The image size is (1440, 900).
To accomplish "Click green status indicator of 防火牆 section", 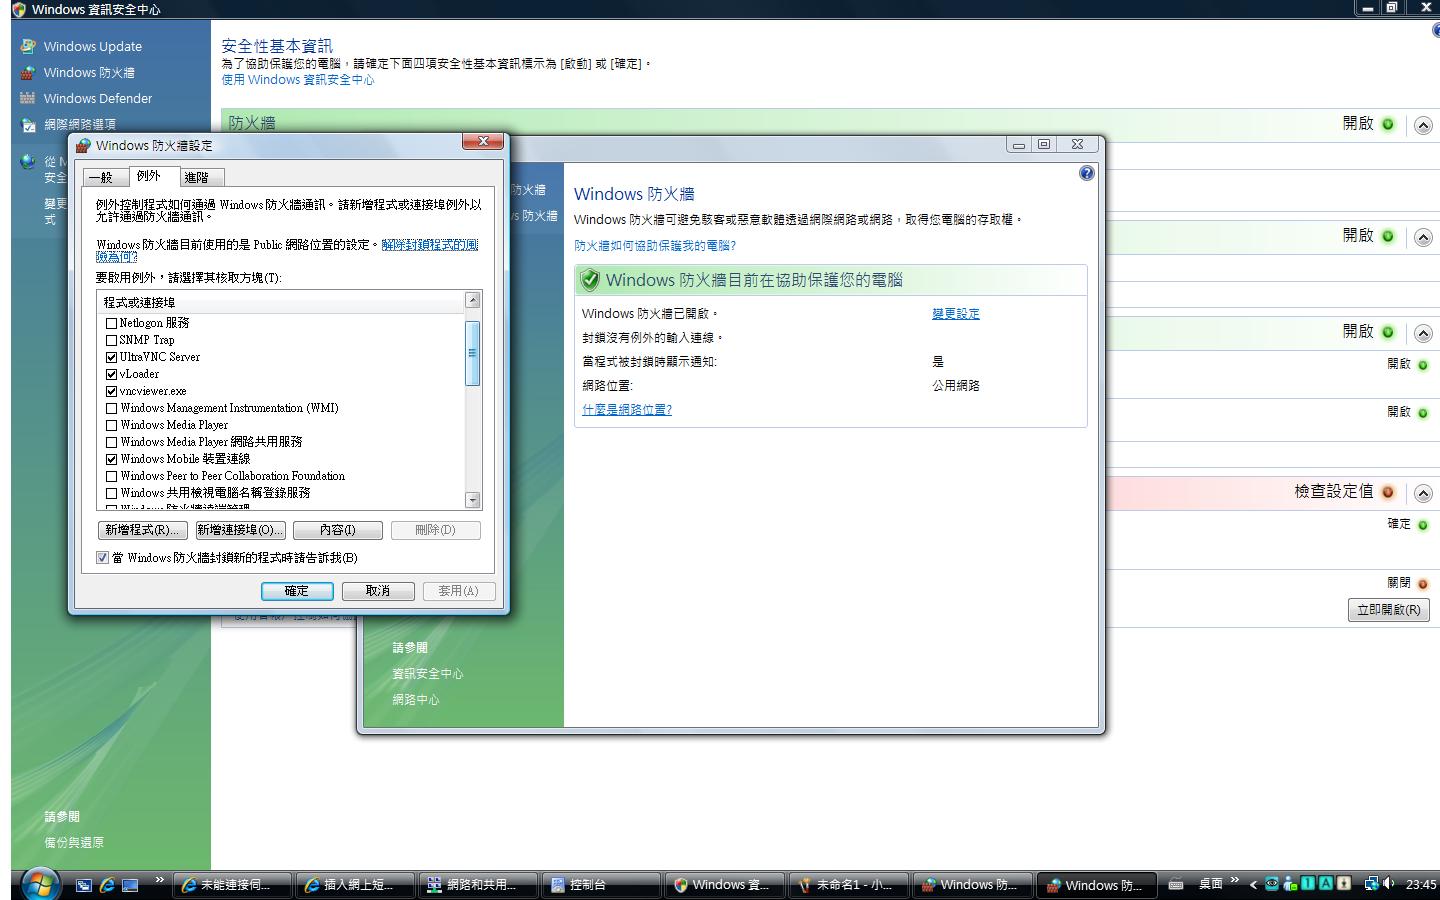I will pos(1388,124).
